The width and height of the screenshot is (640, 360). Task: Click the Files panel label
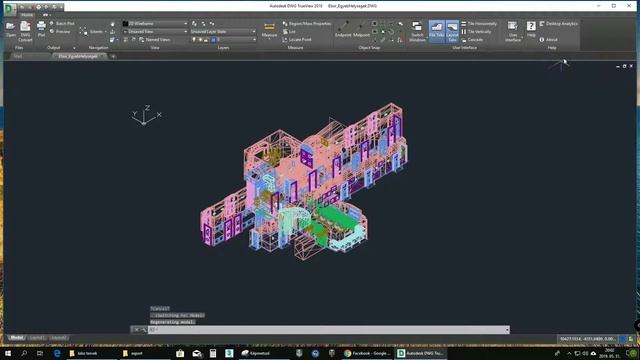[x=19, y=48]
